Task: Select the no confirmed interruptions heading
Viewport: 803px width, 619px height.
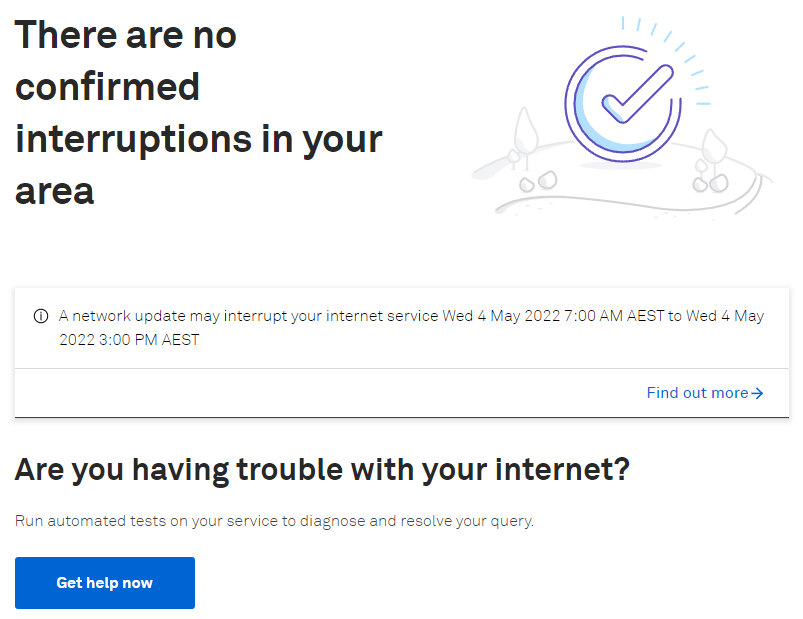Action: pos(199,113)
